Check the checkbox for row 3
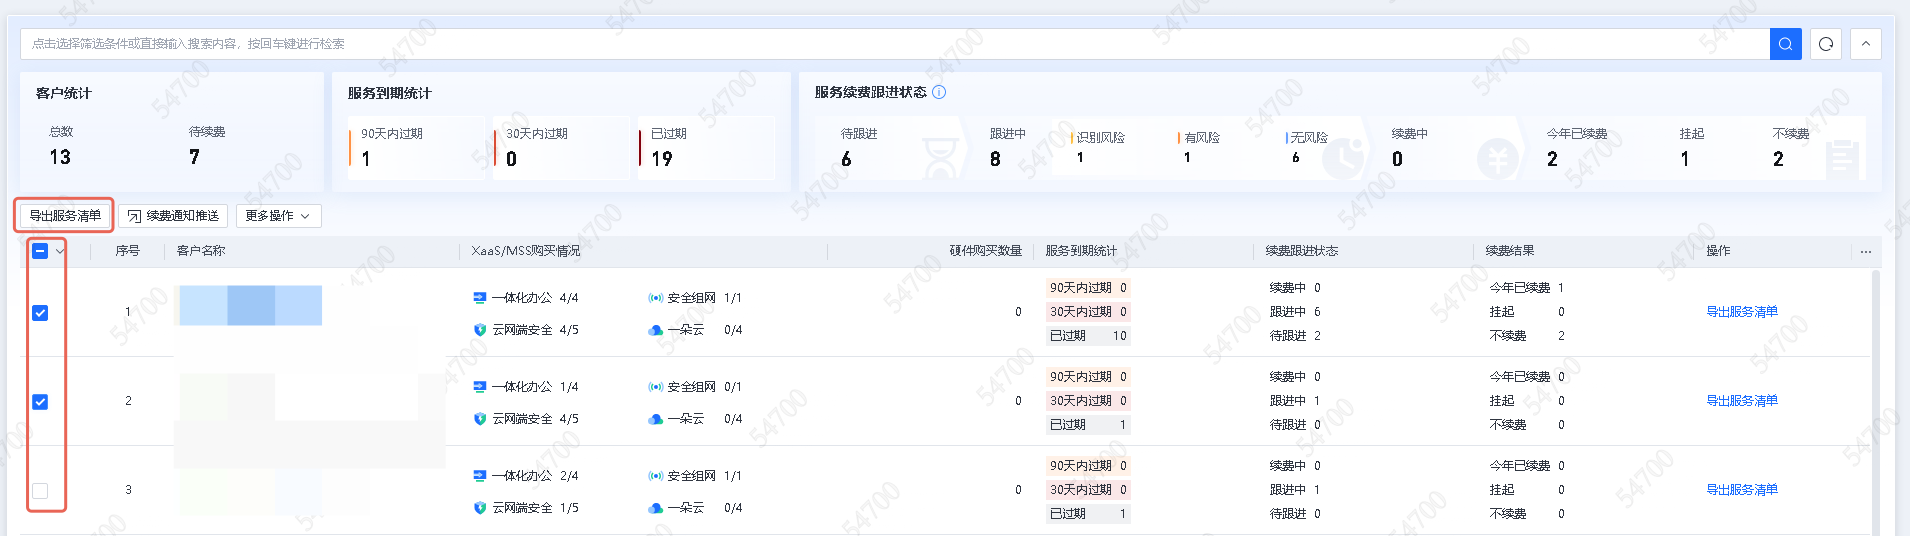 tap(40, 491)
